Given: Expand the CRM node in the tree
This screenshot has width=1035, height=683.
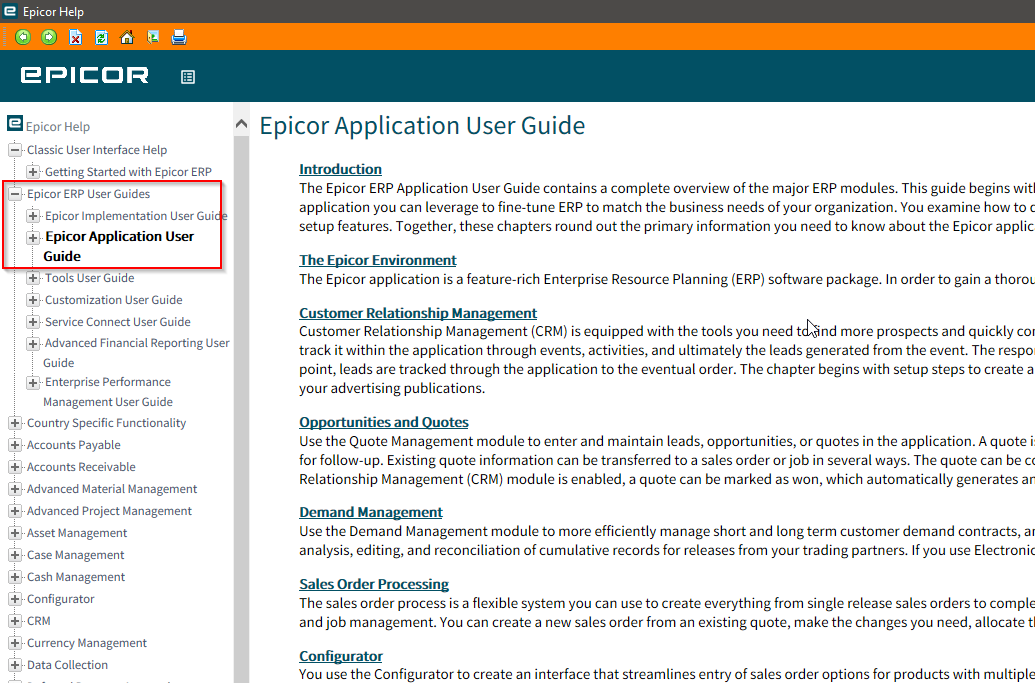Looking at the screenshot, I should (x=15, y=621).
